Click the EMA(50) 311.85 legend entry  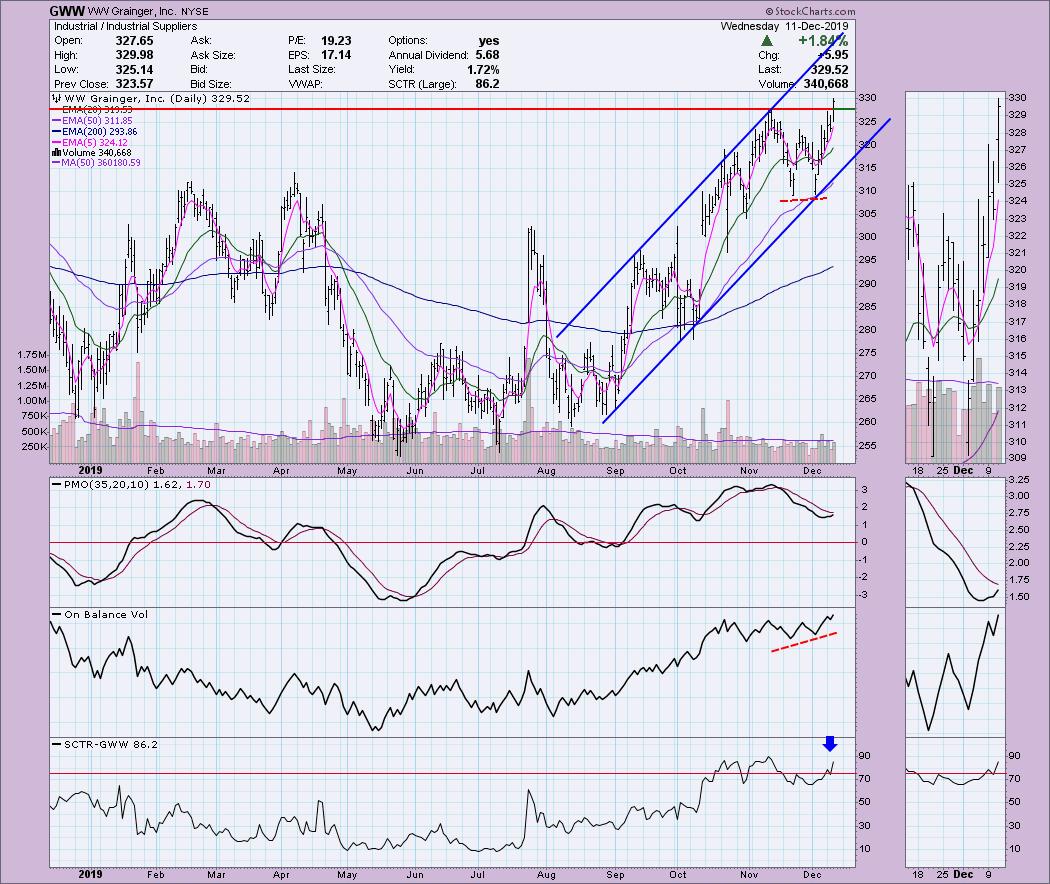click(x=92, y=121)
